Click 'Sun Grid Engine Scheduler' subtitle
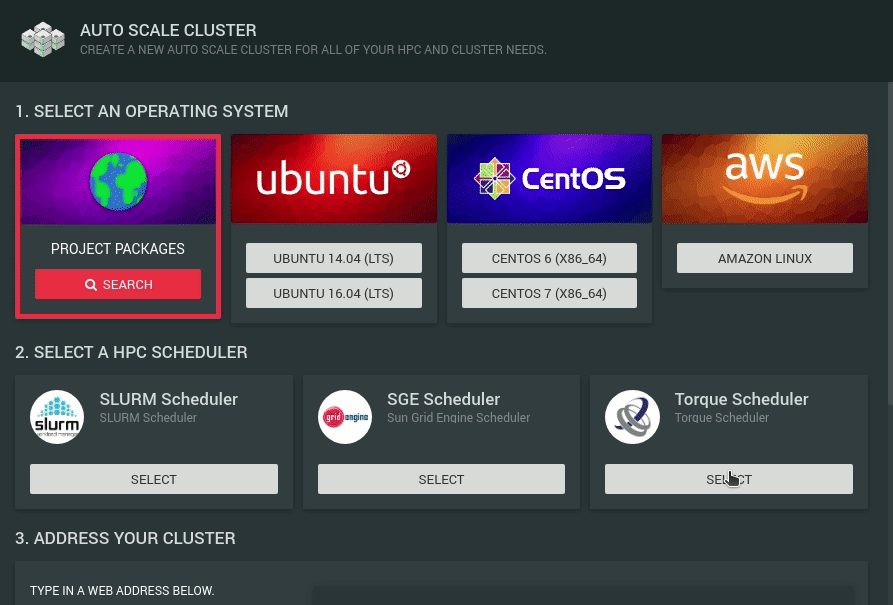 458,418
